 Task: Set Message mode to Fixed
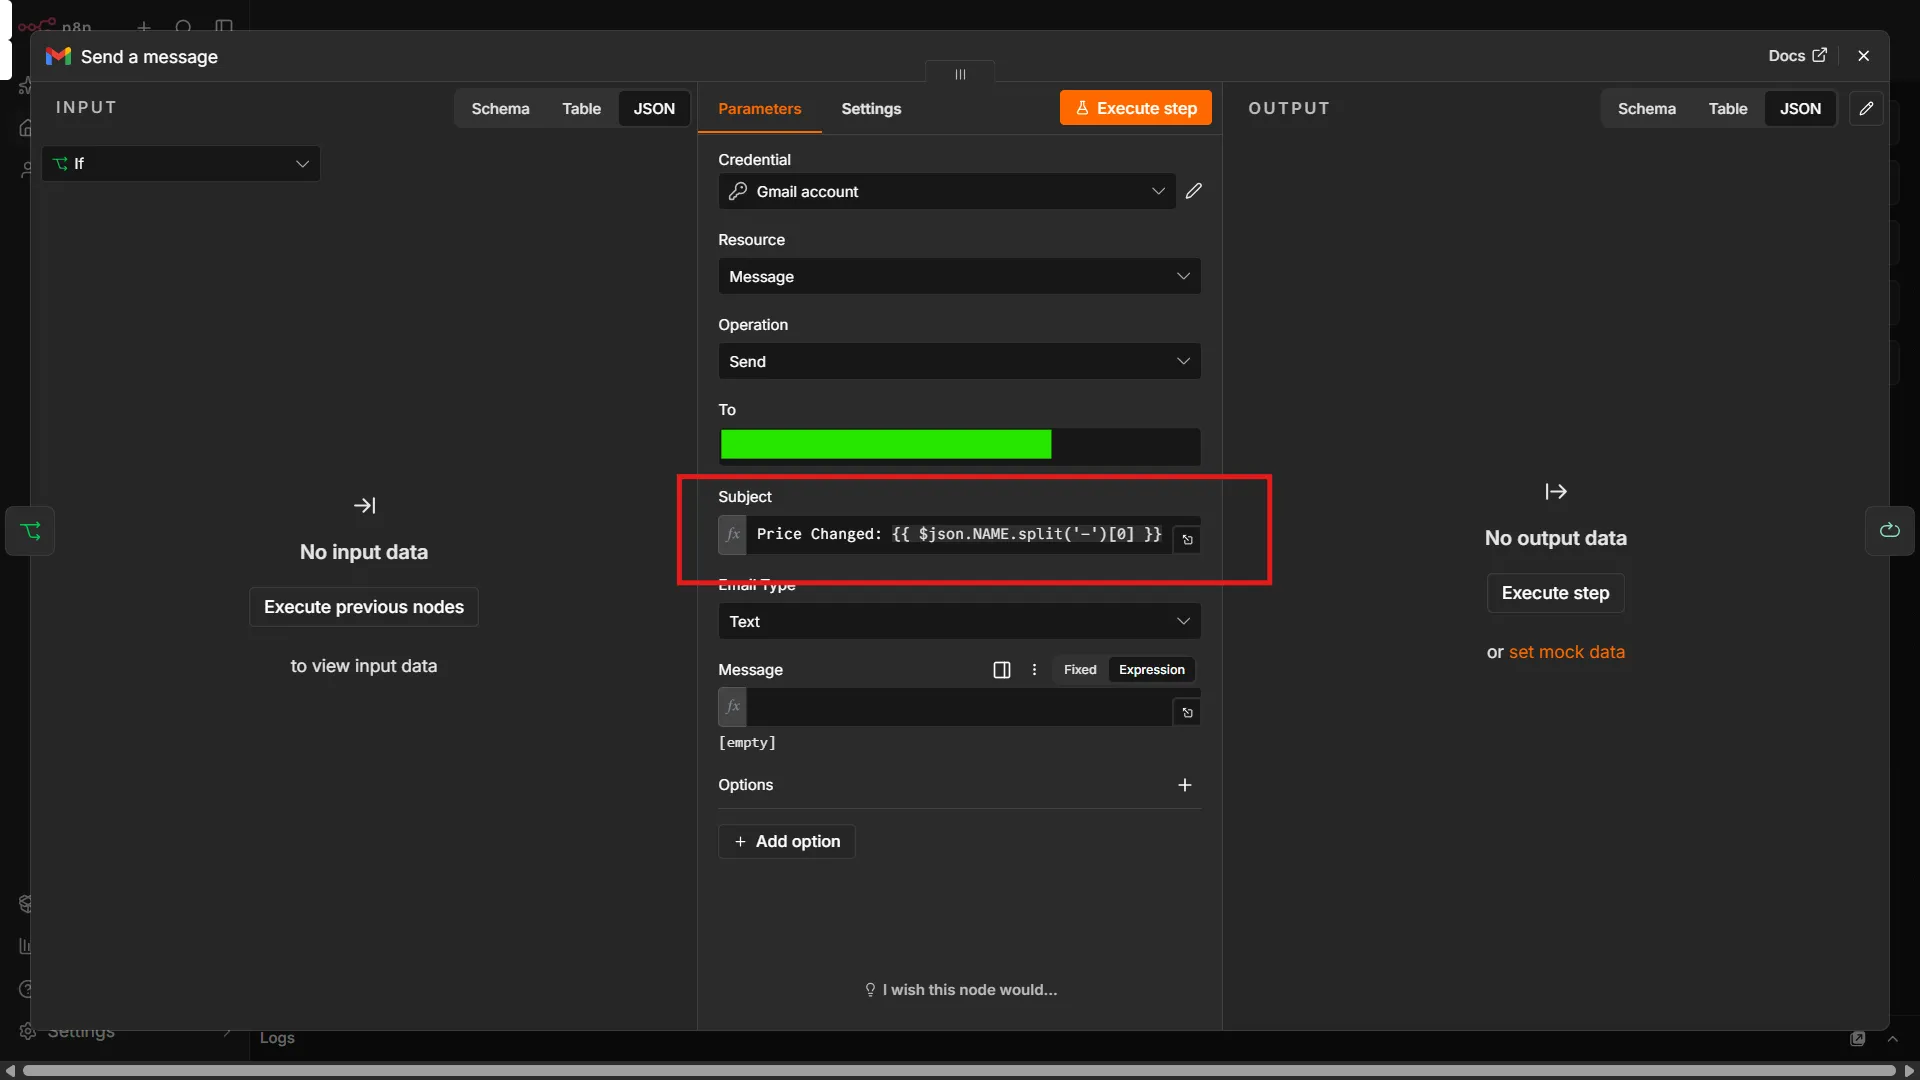(x=1080, y=670)
